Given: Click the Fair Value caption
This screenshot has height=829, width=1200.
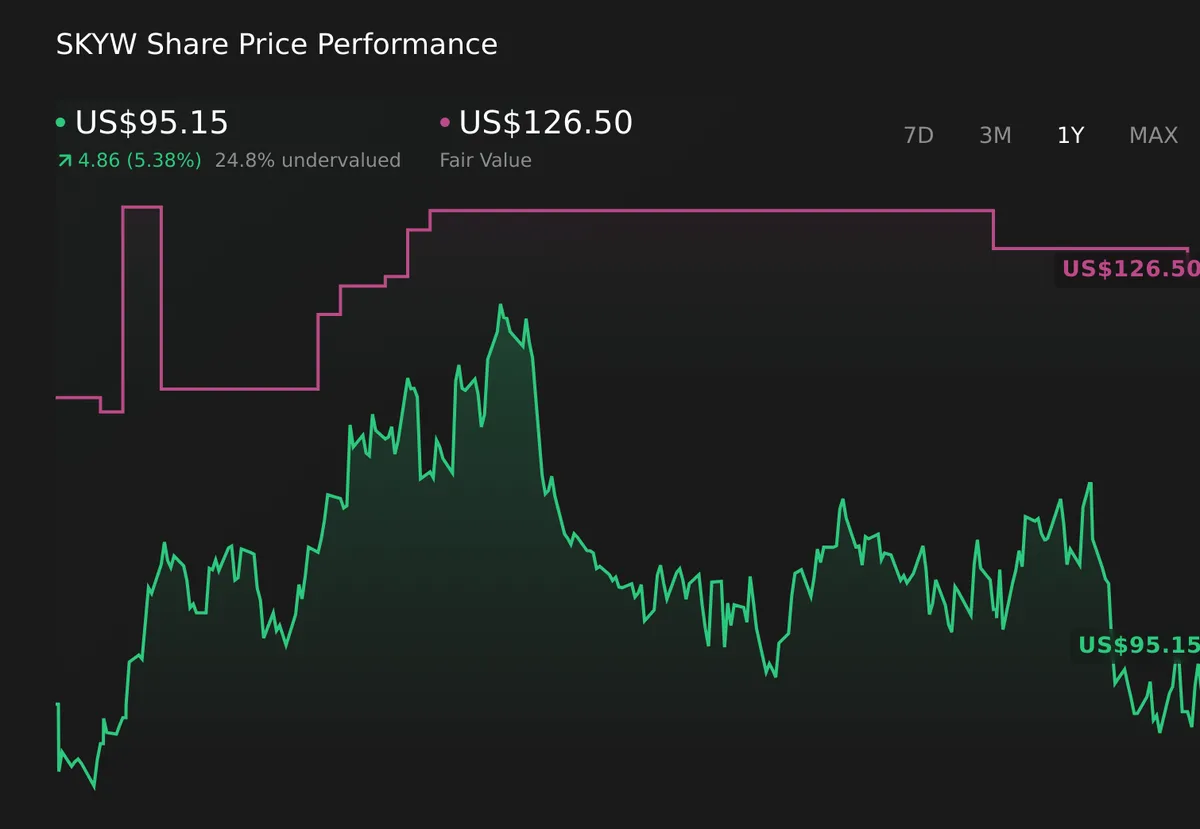Looking at the screenshot, I should tap(485, 160).
